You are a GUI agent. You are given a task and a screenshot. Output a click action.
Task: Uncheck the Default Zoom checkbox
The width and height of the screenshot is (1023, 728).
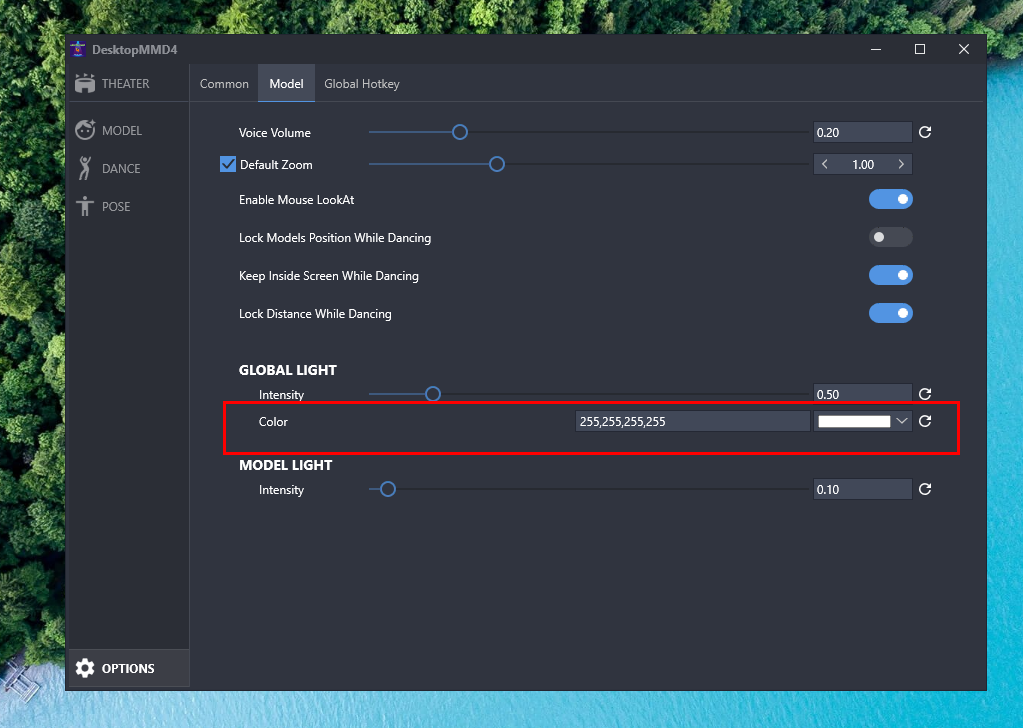pos(228,164)
